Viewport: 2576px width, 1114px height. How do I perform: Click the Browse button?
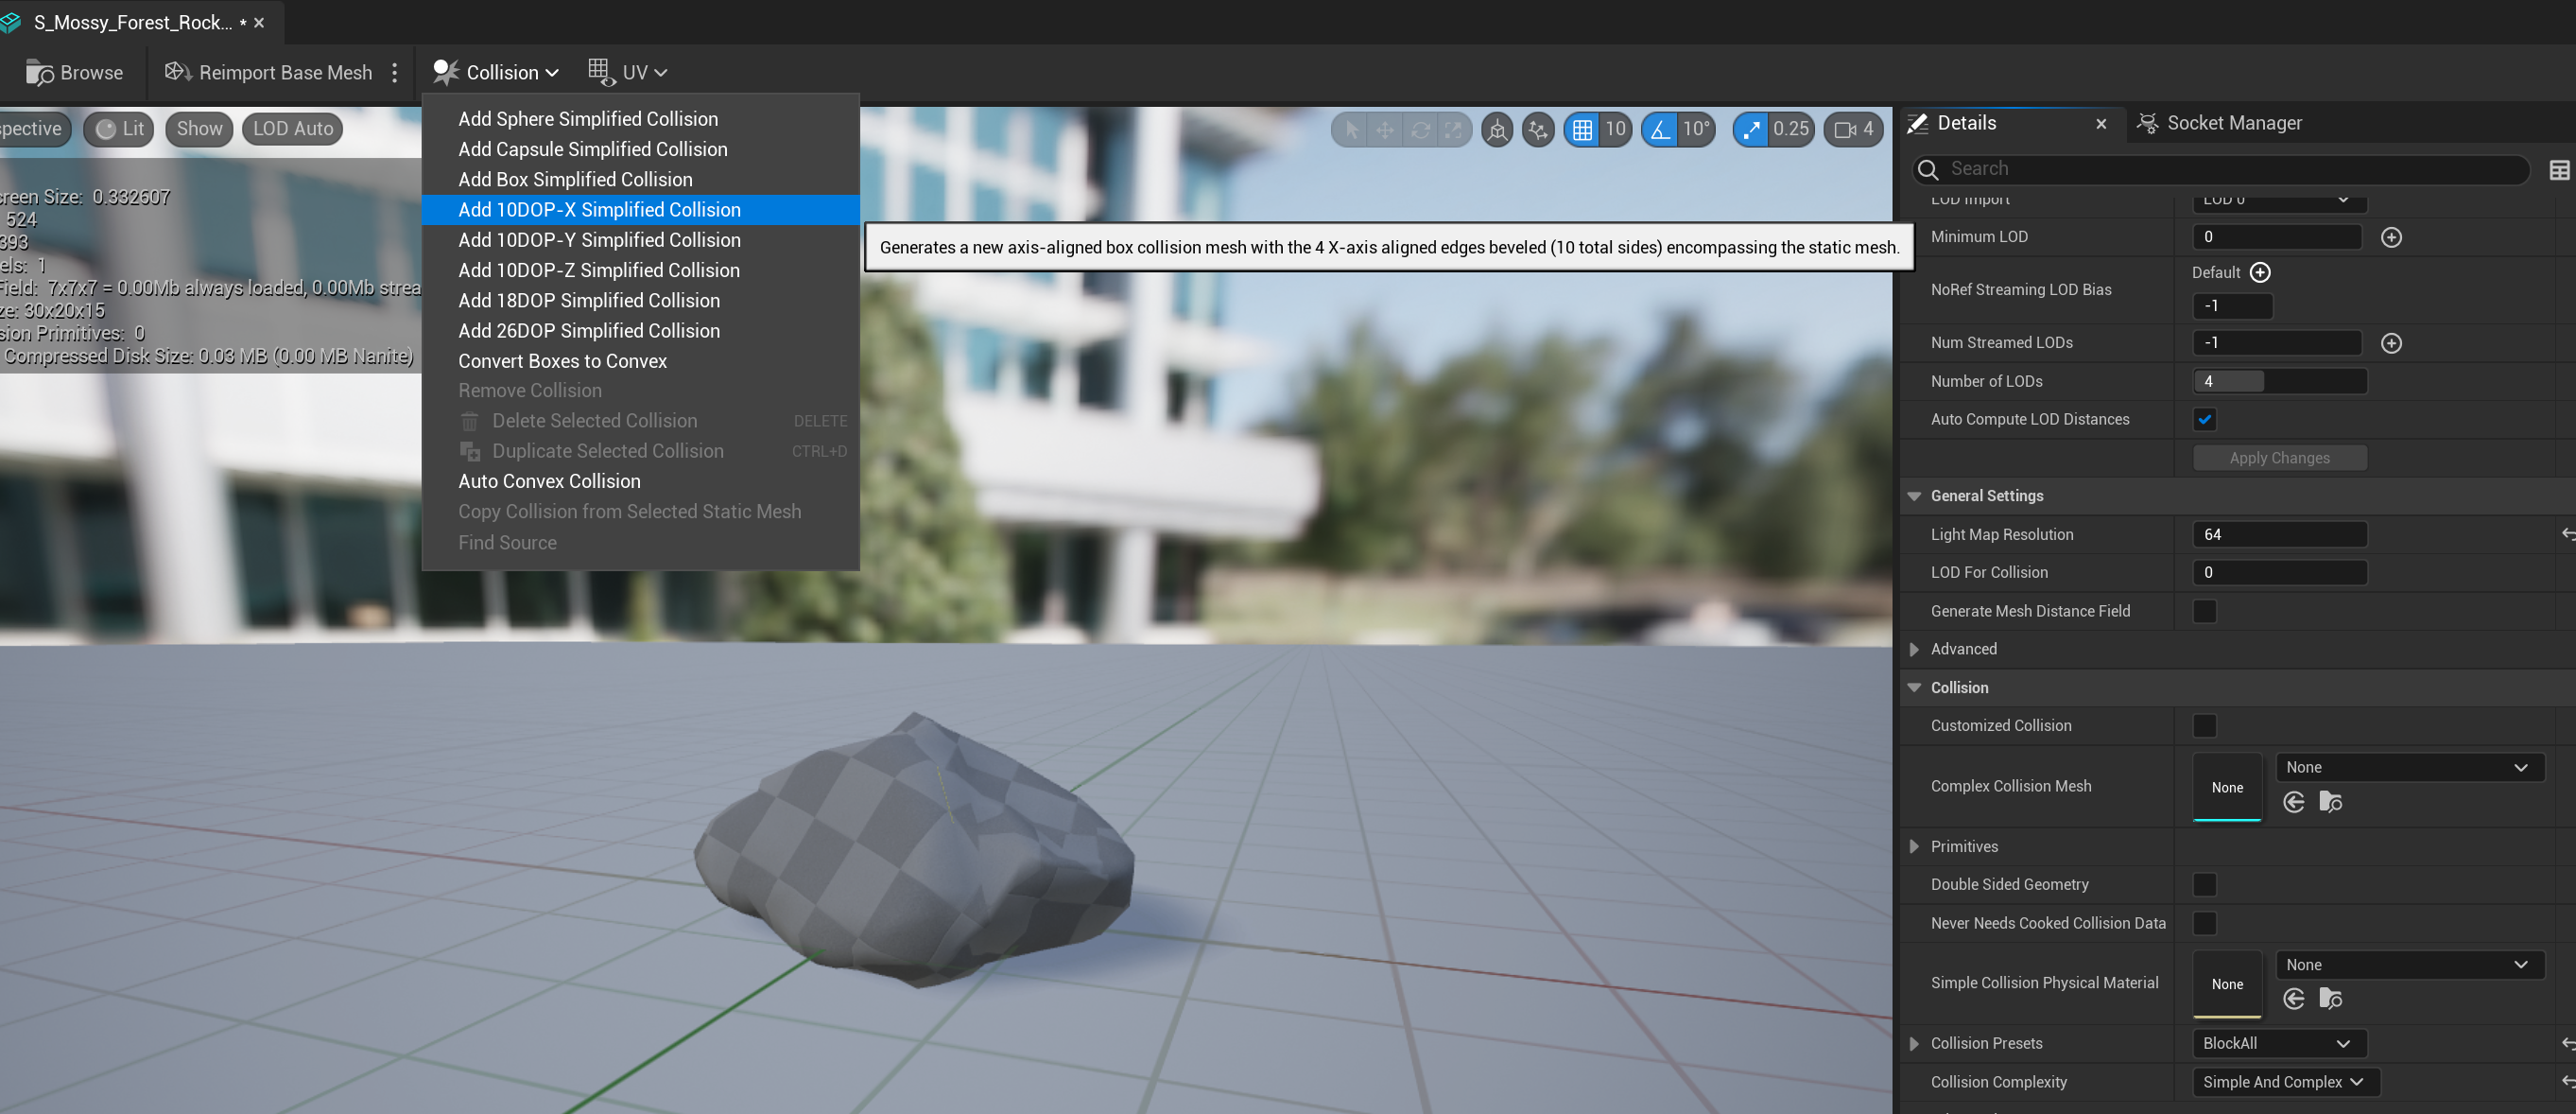click(75, 72)
